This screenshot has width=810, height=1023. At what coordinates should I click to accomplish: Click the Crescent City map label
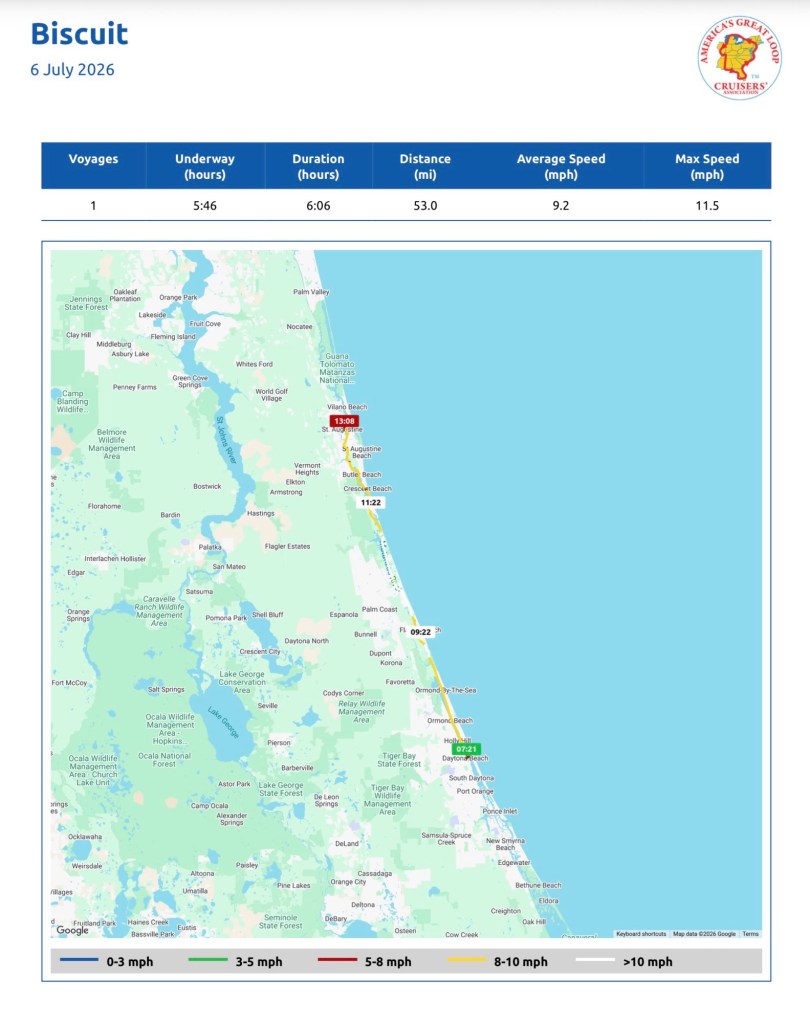pos(260,652)
